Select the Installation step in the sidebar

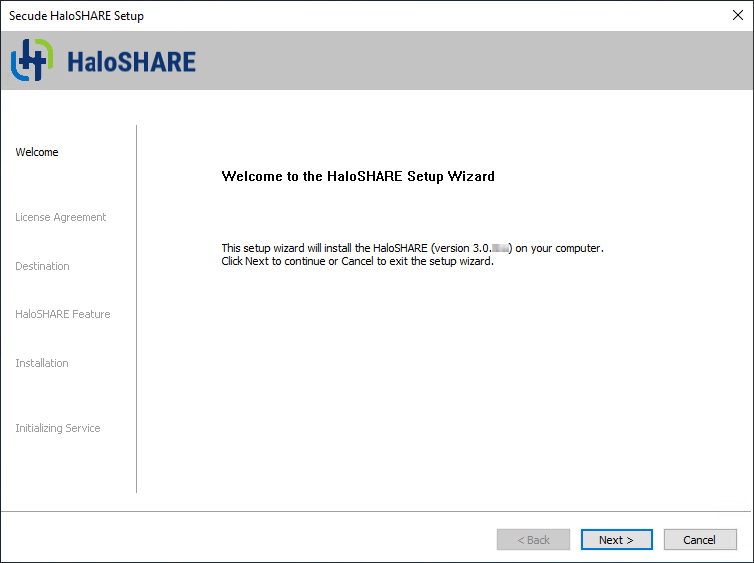(x=42, y=363)
